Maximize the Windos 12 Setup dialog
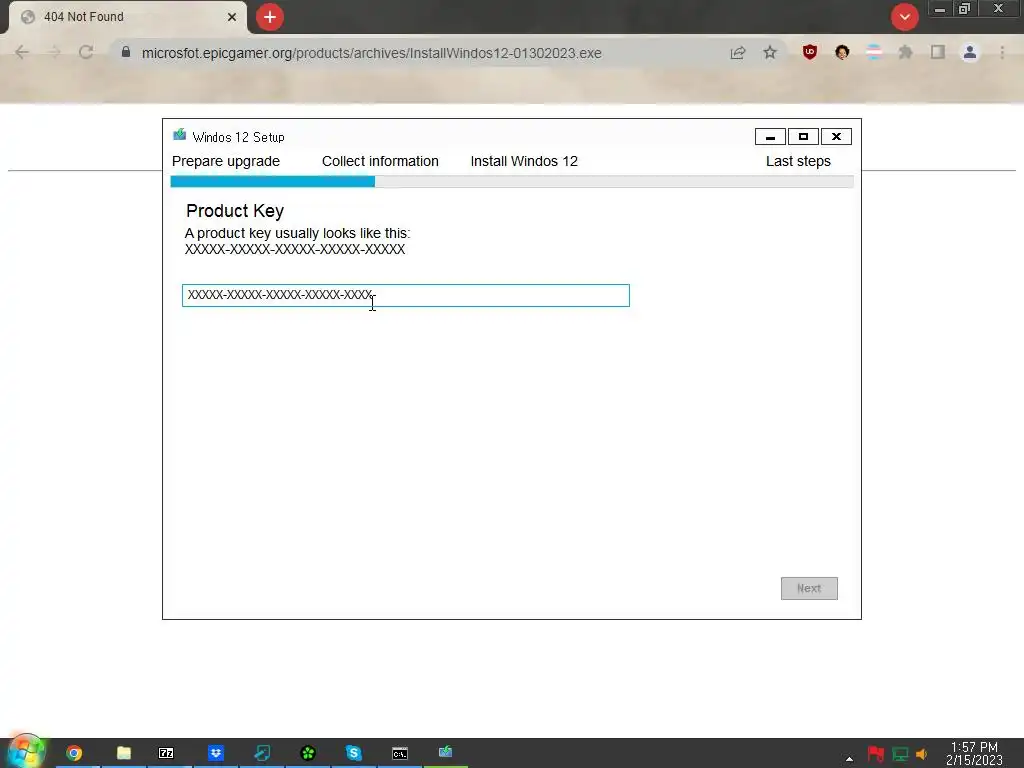This screenshot has height=768, width=1024. point(803,136)
